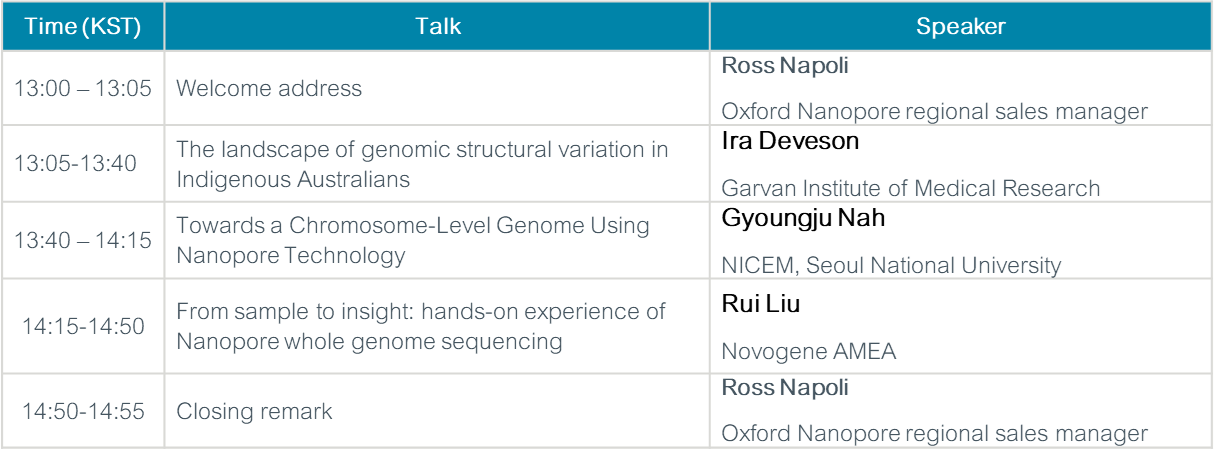Click the speaker name Gyoungju Nah

pos(803,218)
